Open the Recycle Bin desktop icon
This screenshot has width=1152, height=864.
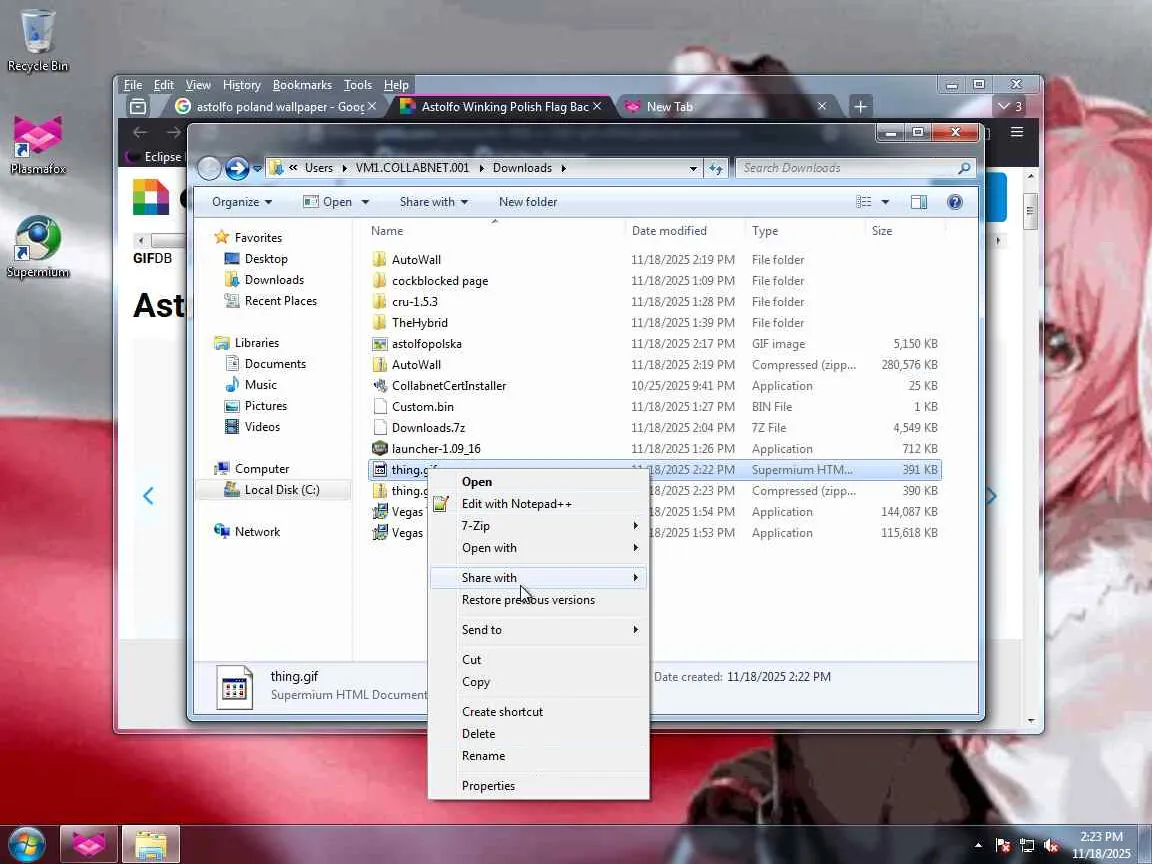pyautogui.click(x=37, y=40)
